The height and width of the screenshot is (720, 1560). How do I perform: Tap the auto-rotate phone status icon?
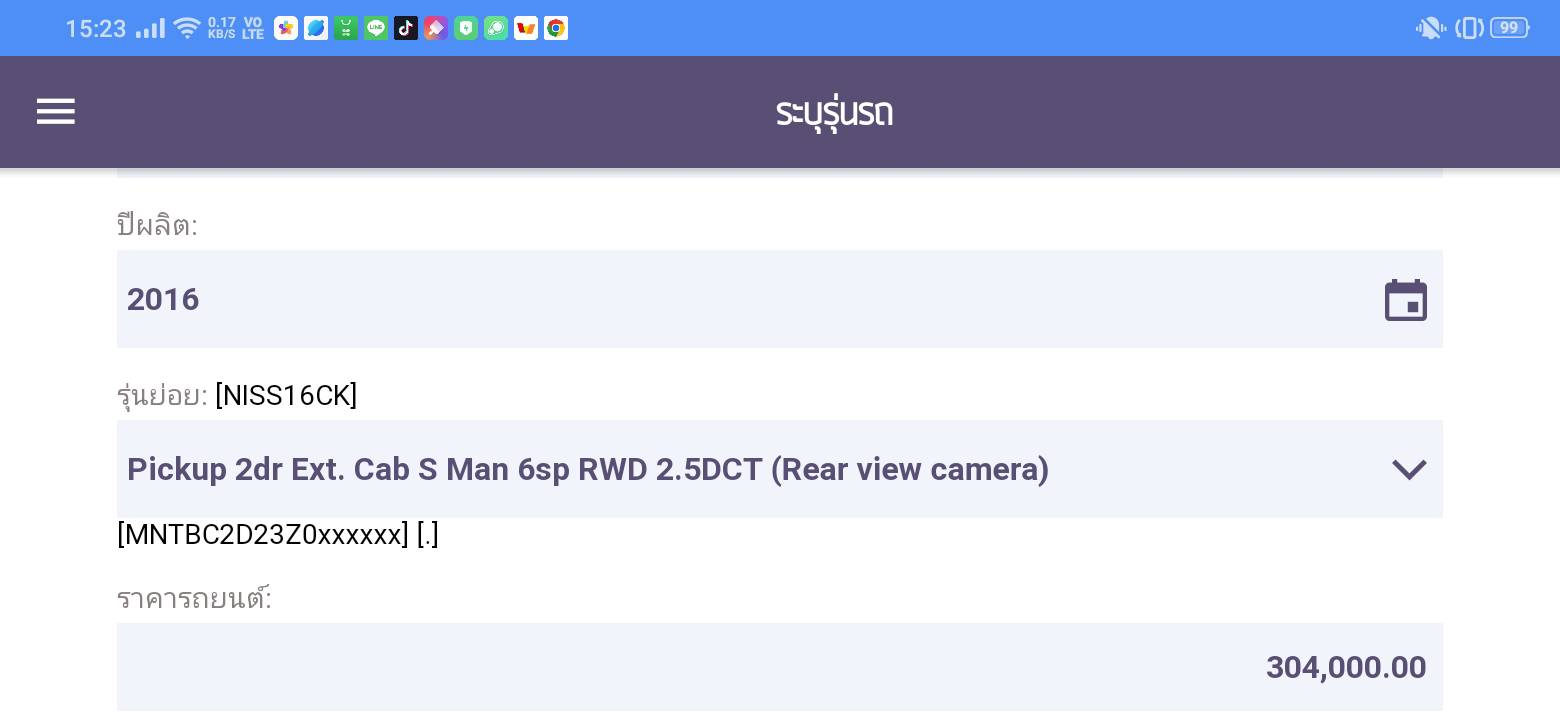pyautogui.click(x=1469, y=28)
